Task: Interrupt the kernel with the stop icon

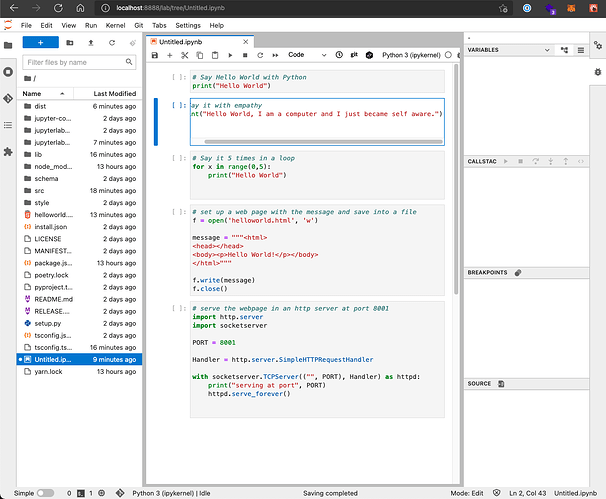Action: (x=245, y=55)
